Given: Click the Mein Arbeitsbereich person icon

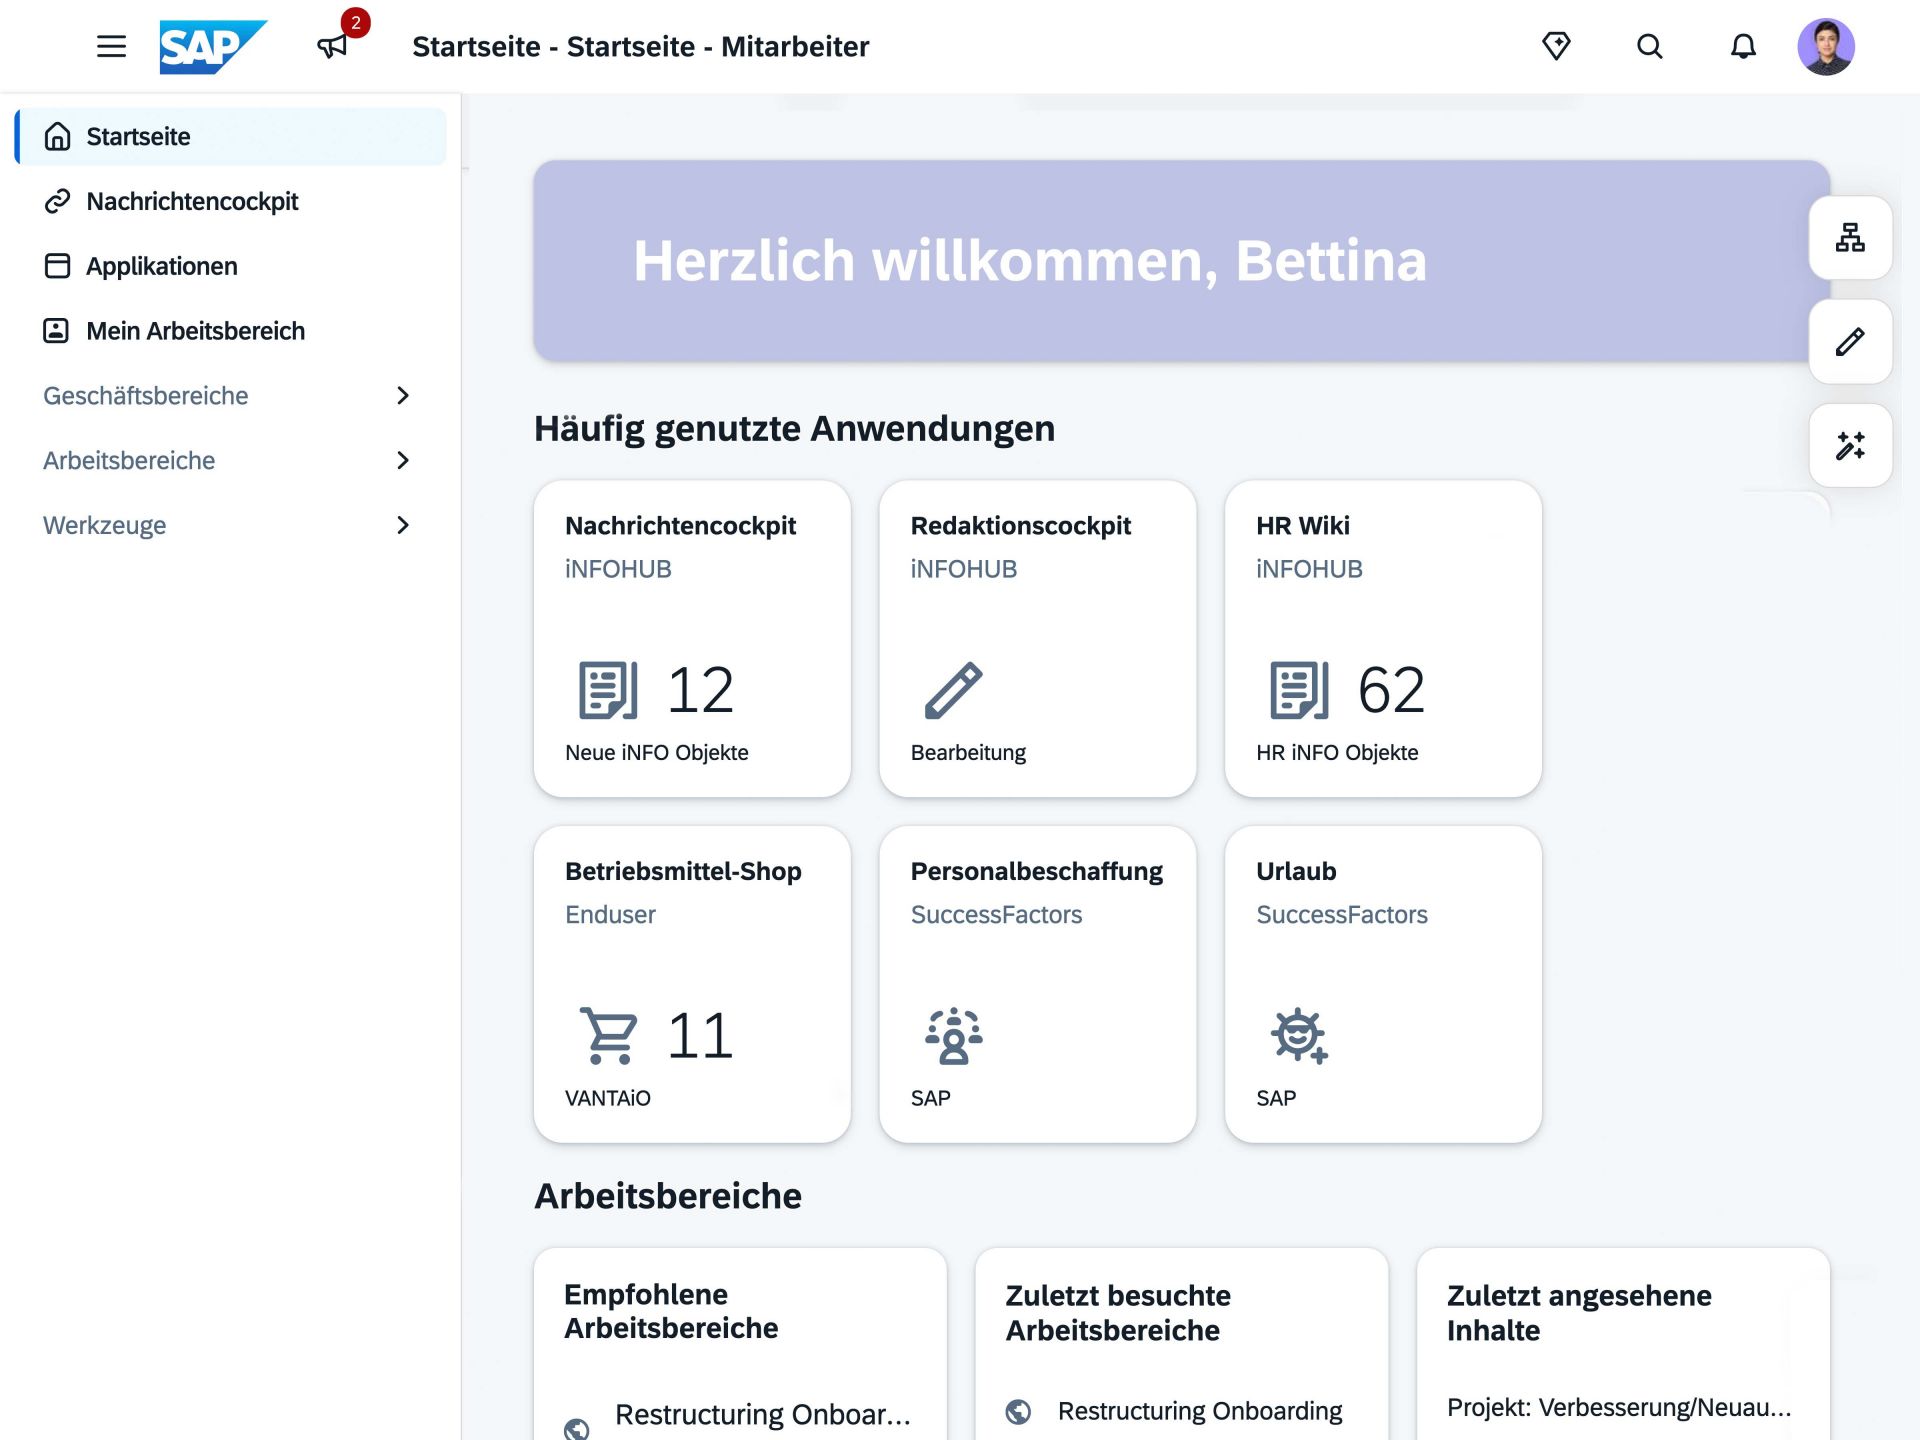Looking at the screenshot, I should point(57,331).
